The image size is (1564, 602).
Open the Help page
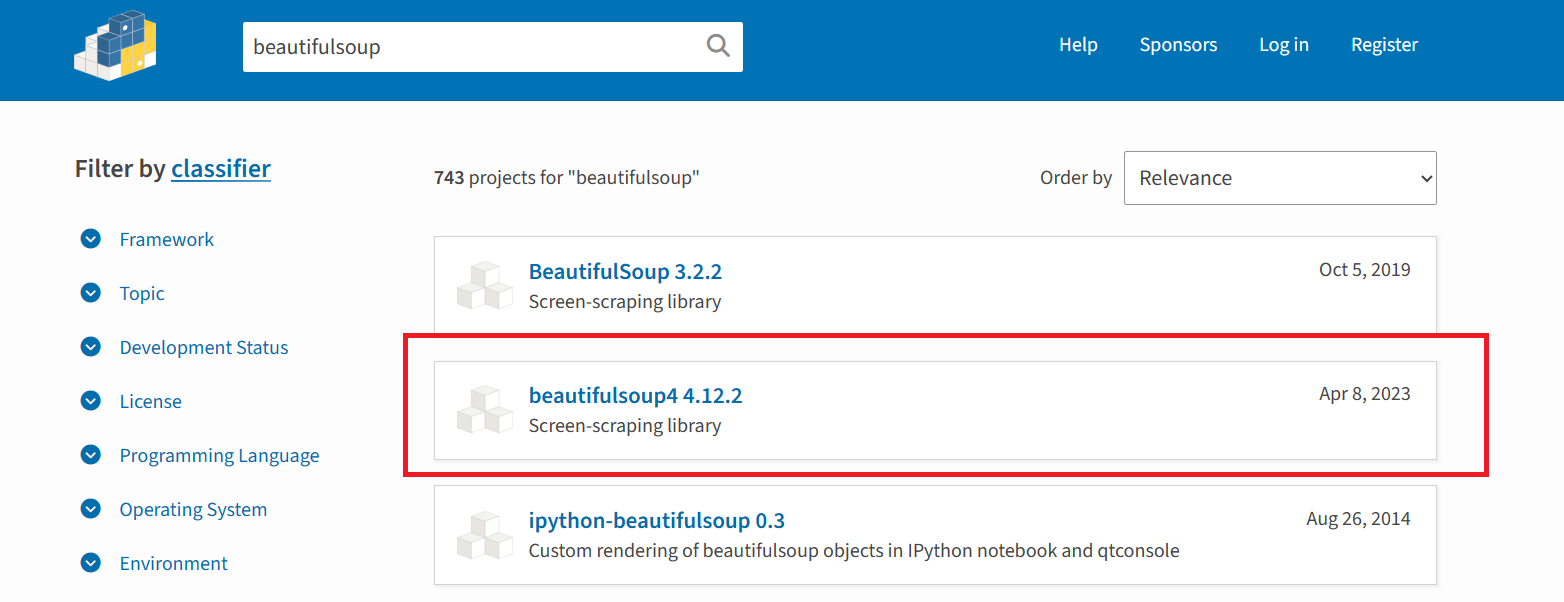1078,45
